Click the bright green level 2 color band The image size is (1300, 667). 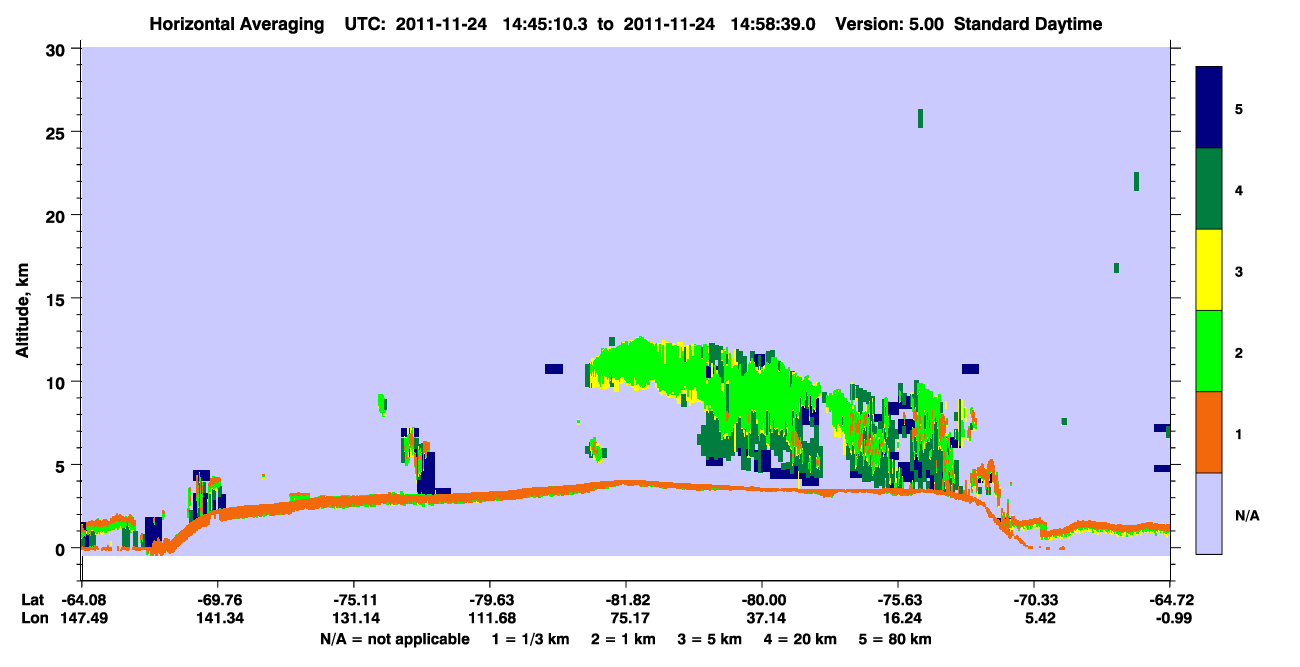click(x=1209, y=351)
